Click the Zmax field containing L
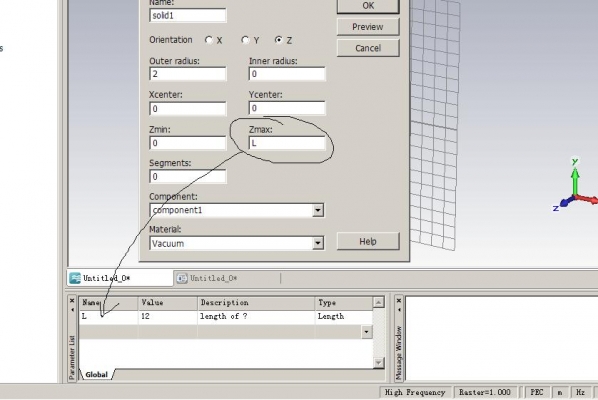The height and width of the screenshot is (400, 598). (x=287, y=143)
